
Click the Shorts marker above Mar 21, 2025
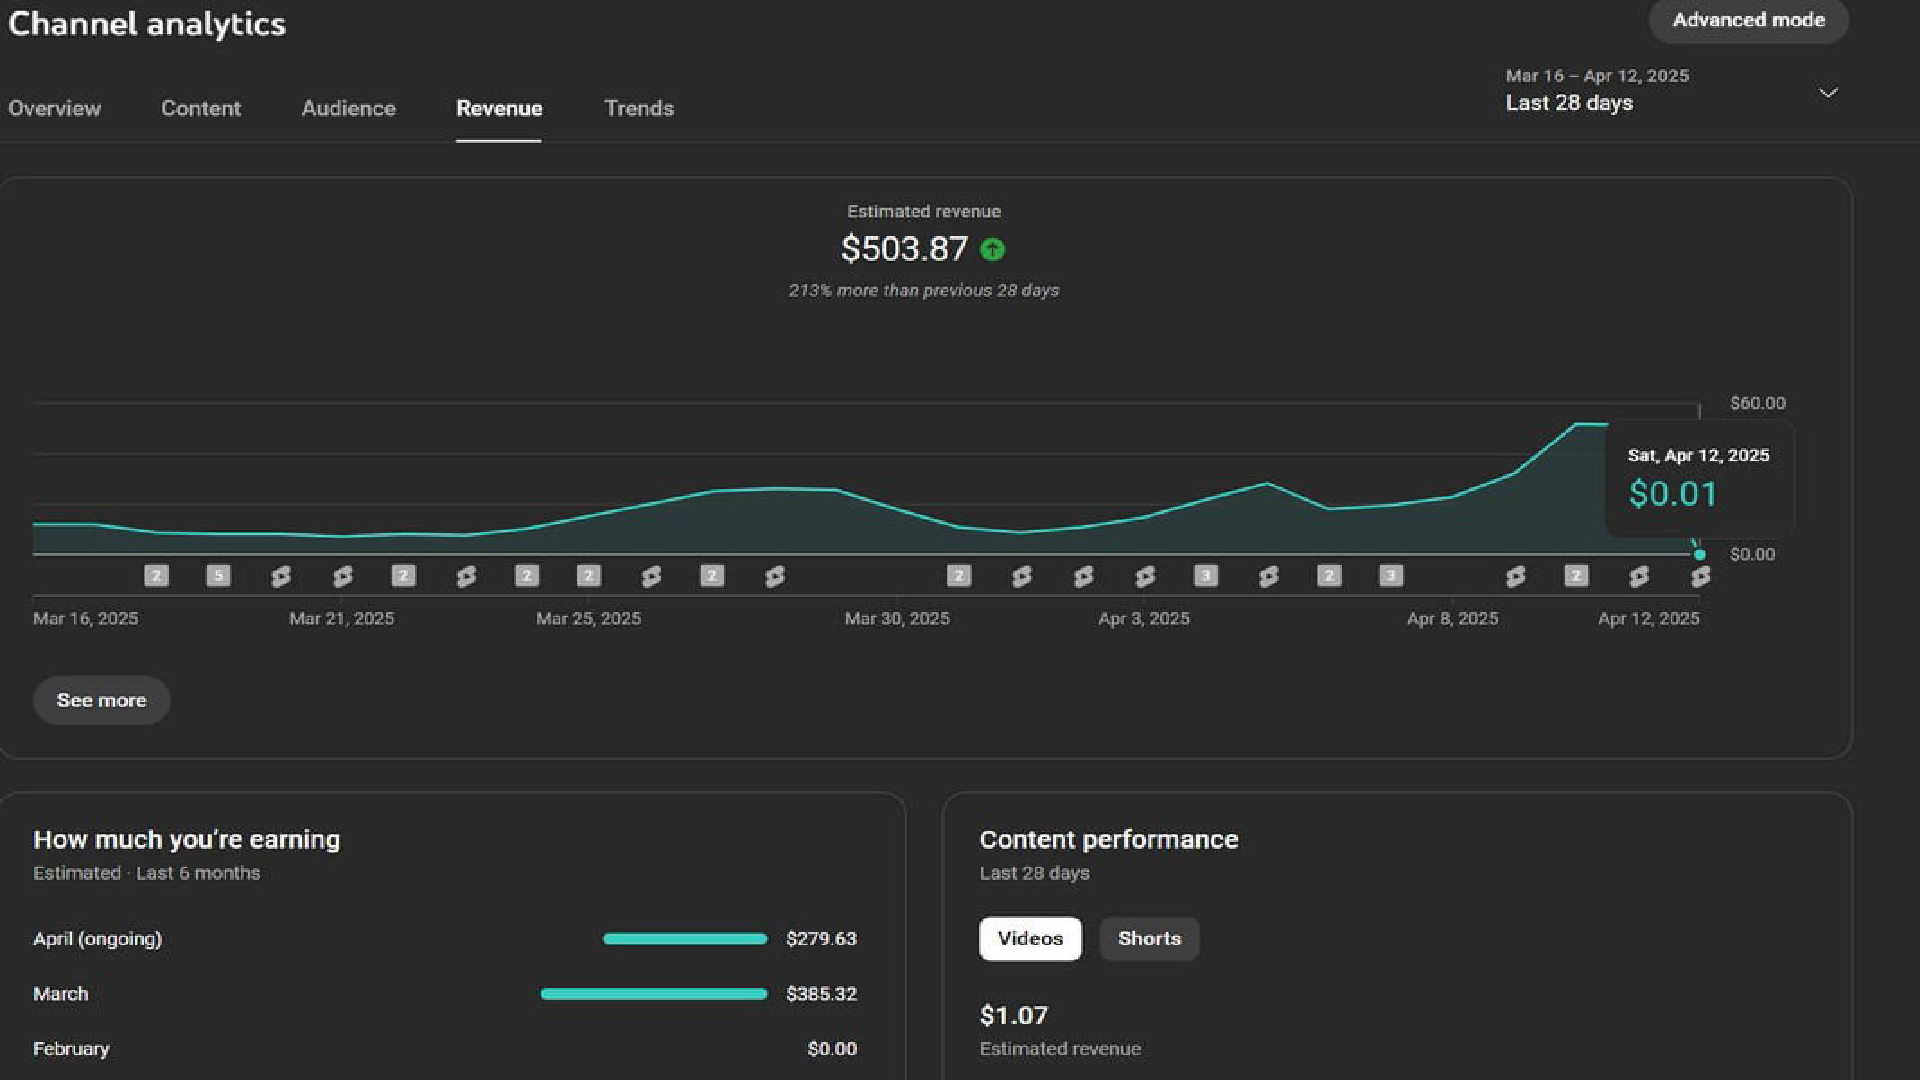[x=343, y=576]
